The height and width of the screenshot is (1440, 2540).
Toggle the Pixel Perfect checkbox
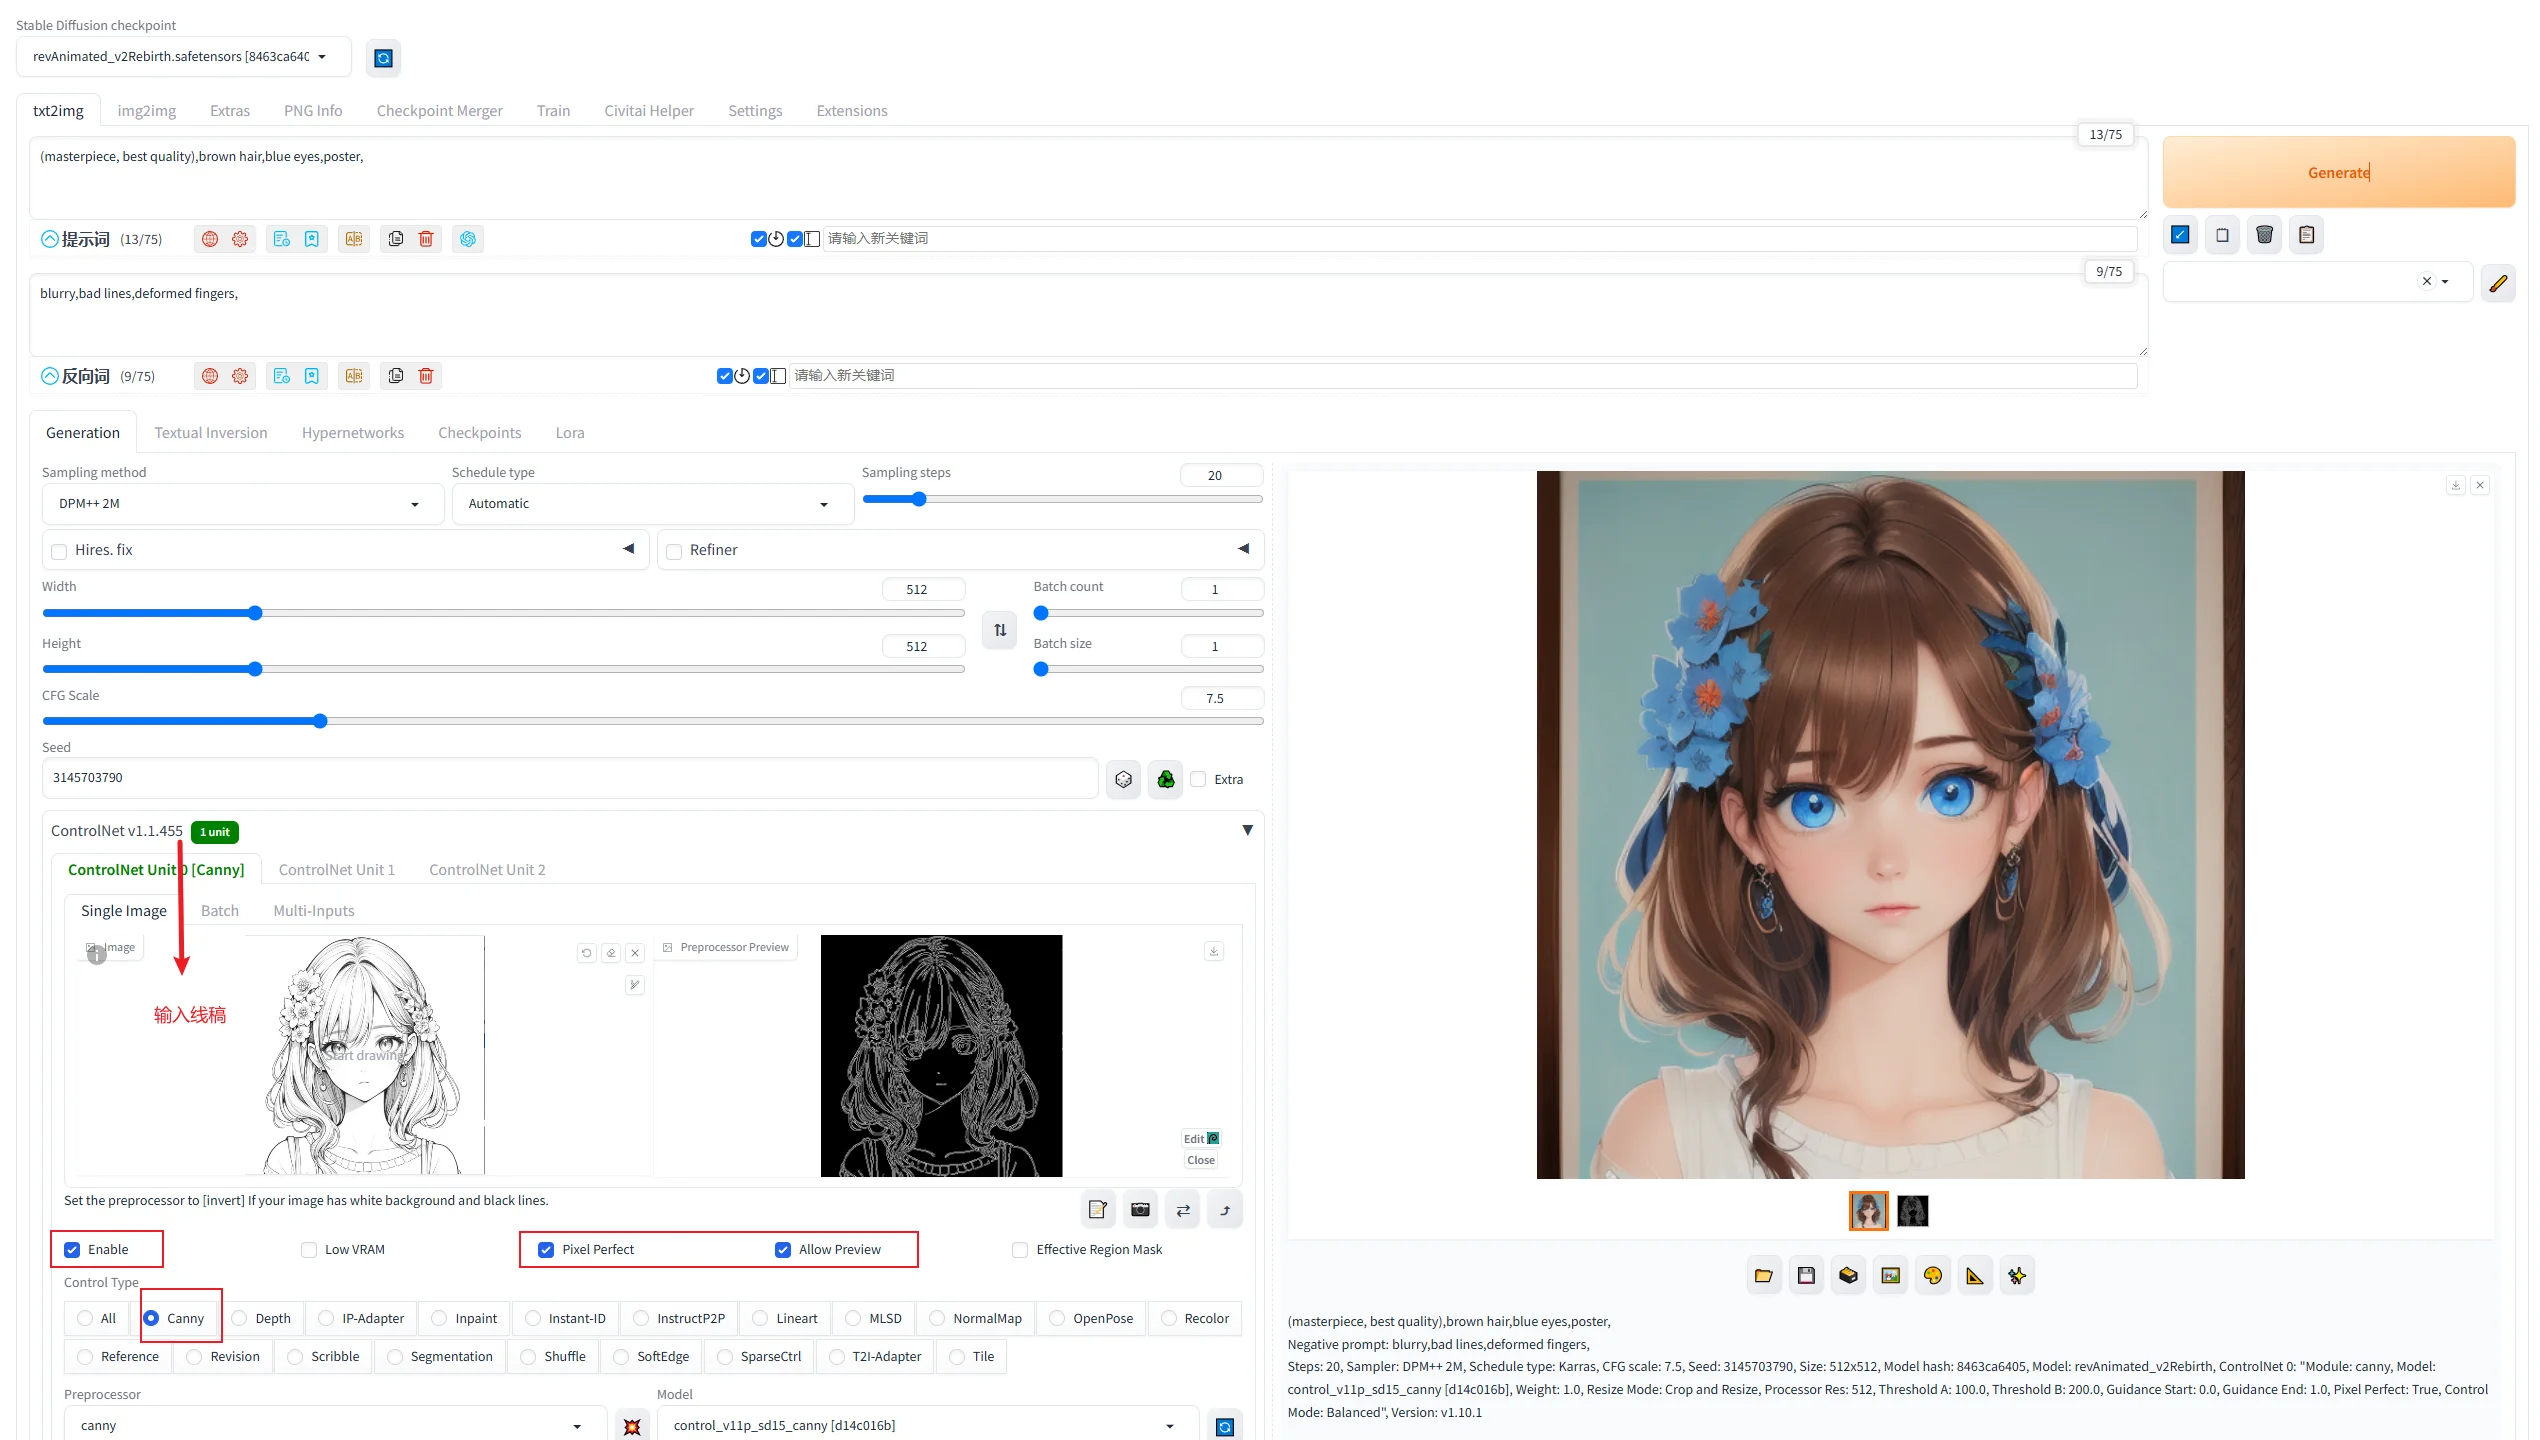546,1250
